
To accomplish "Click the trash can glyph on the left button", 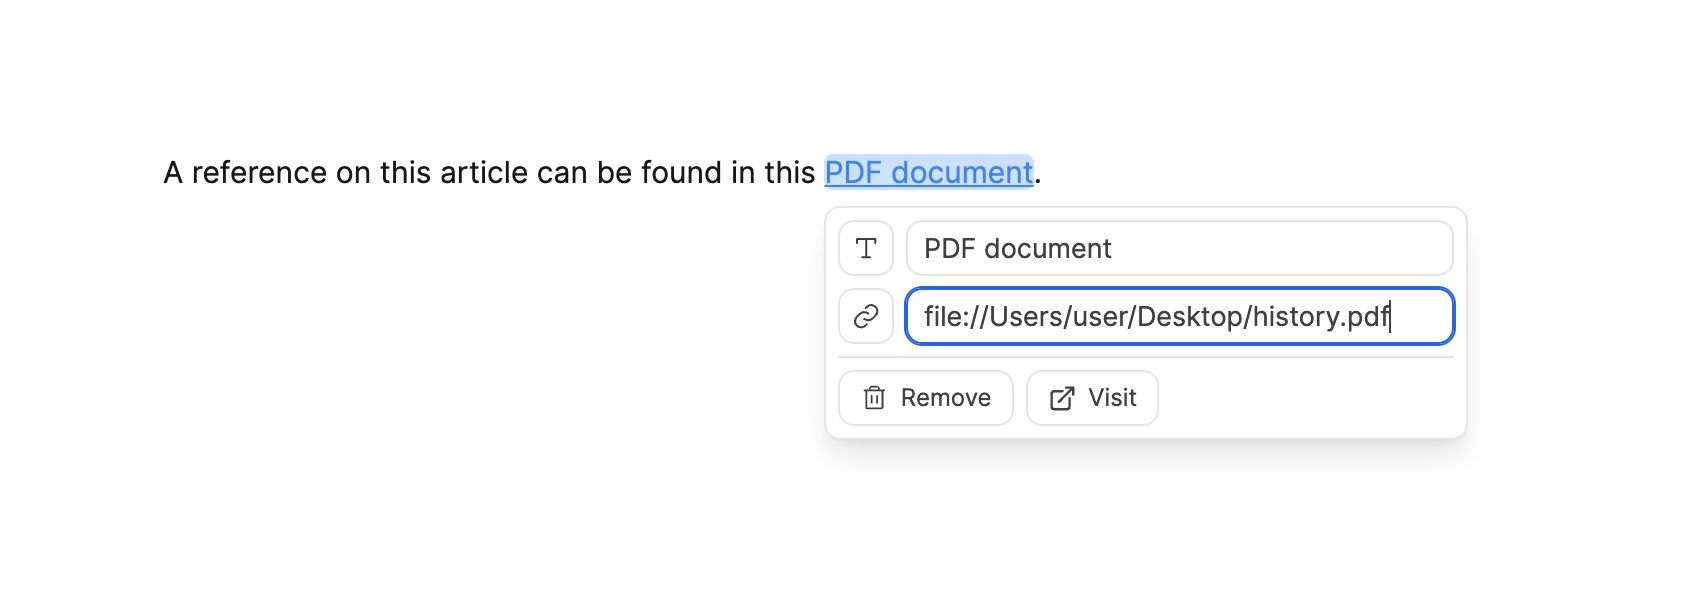I will tap(873, 398).
